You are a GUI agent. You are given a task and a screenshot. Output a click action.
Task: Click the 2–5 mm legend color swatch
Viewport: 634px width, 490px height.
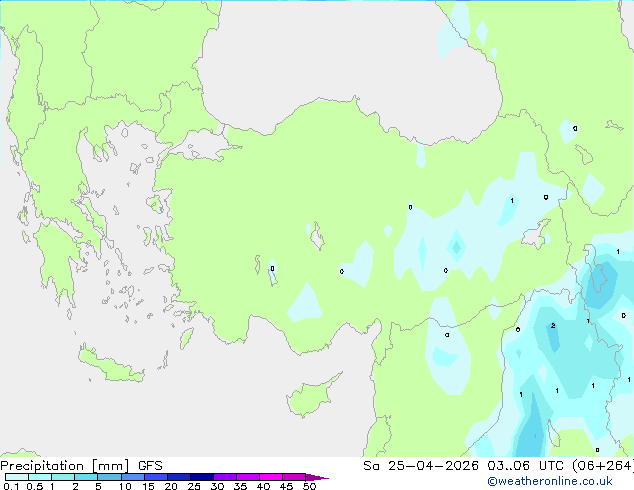point(86,477)
